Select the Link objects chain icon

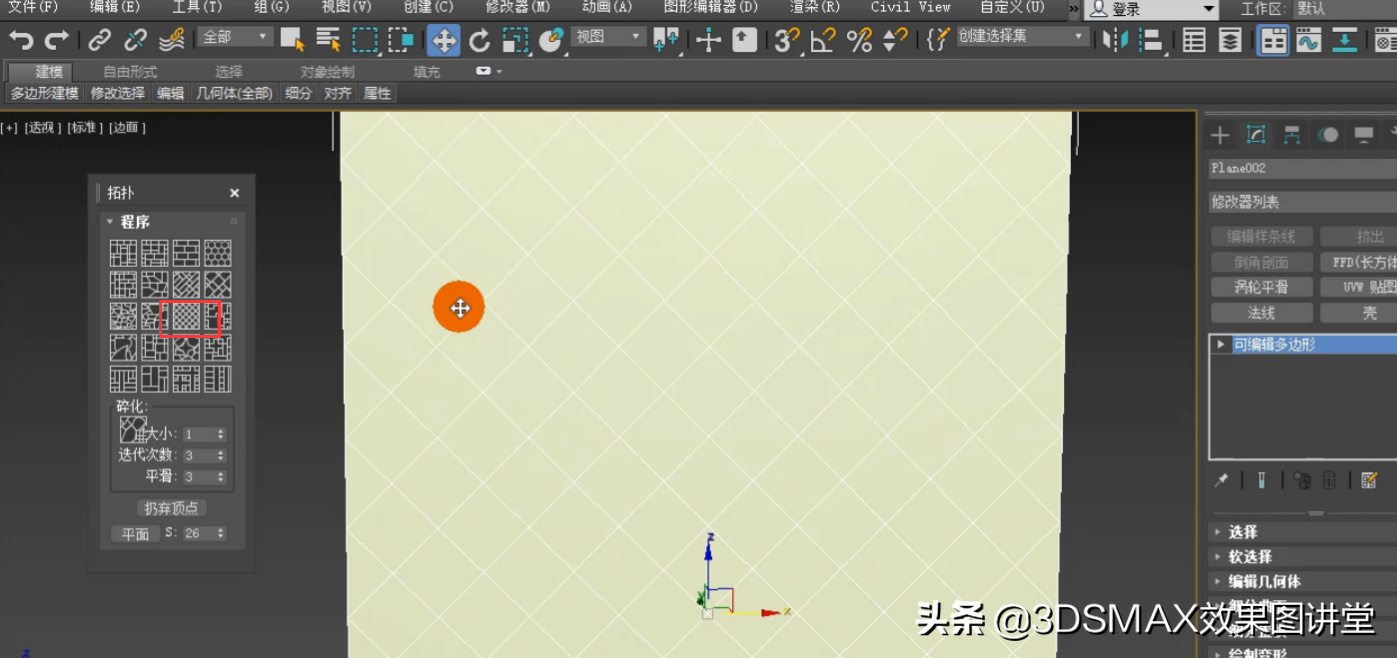(x=99, y=40)
